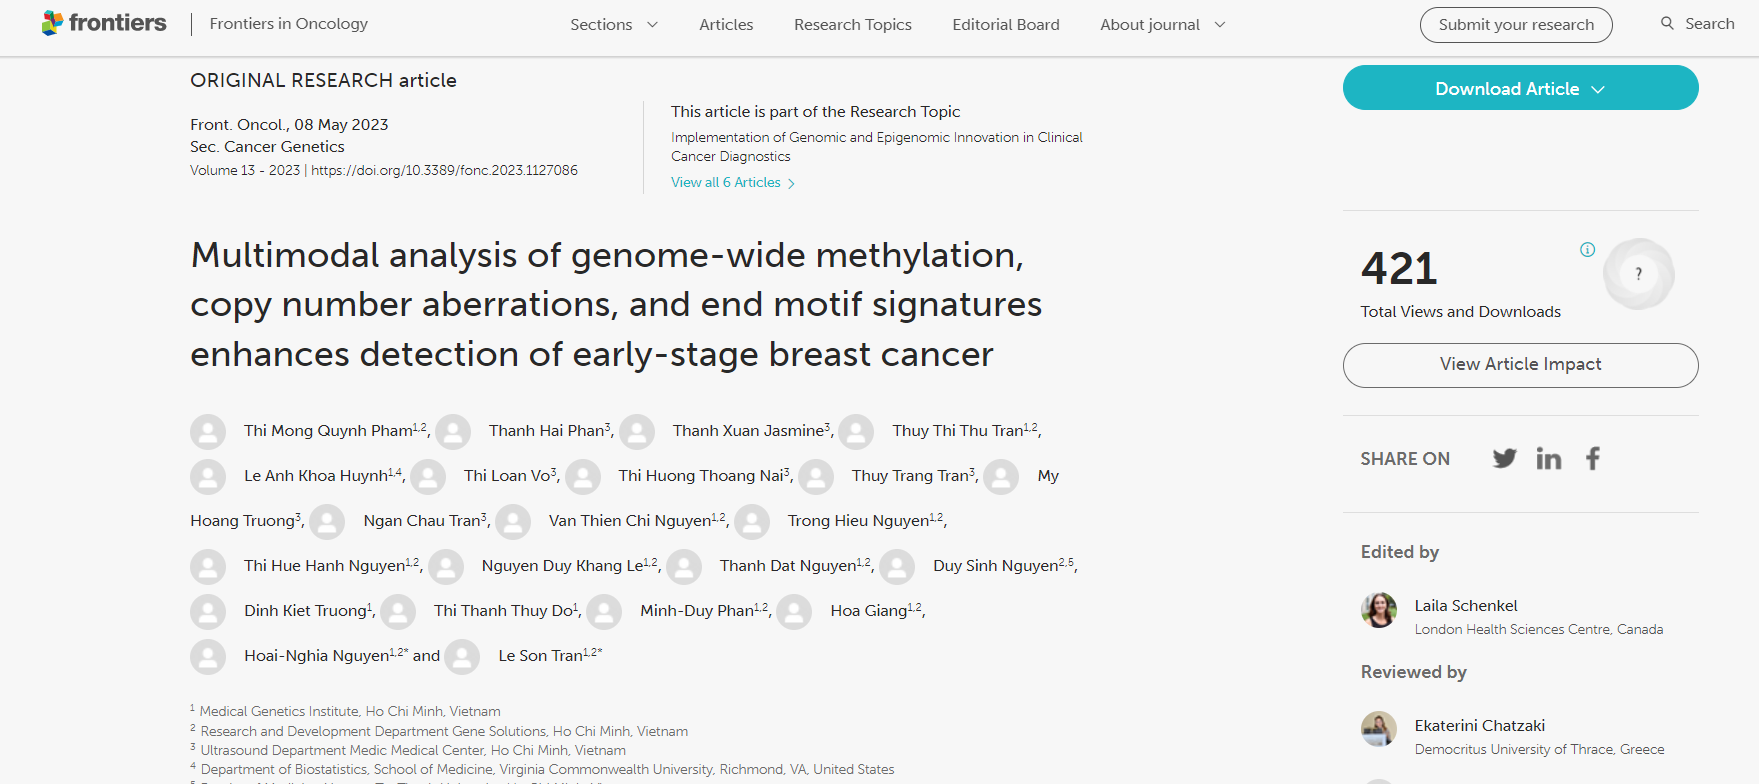Image resolution: width=1759 pixels, height=784 pixels.
Task: Click the circular metrics chart with question mark
Action: pyautogui.click(x=1639, y=273)
